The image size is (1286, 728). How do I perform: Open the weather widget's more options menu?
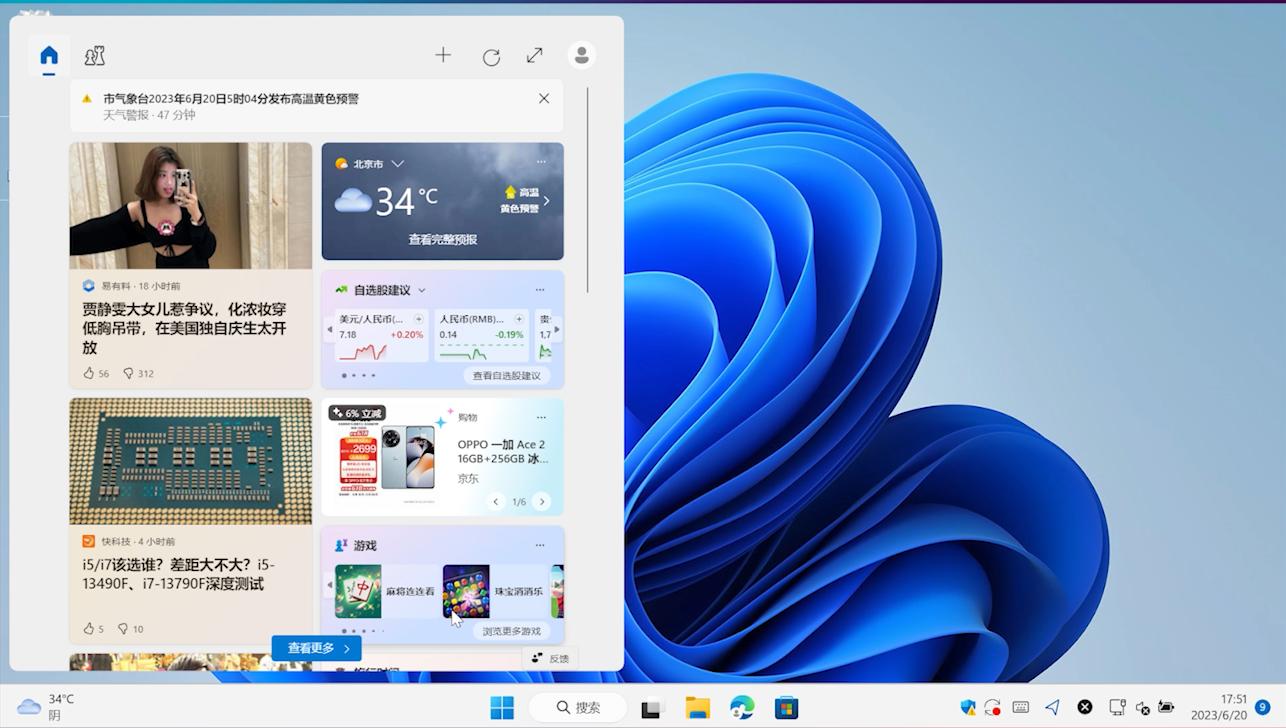[x=541, y=162]
